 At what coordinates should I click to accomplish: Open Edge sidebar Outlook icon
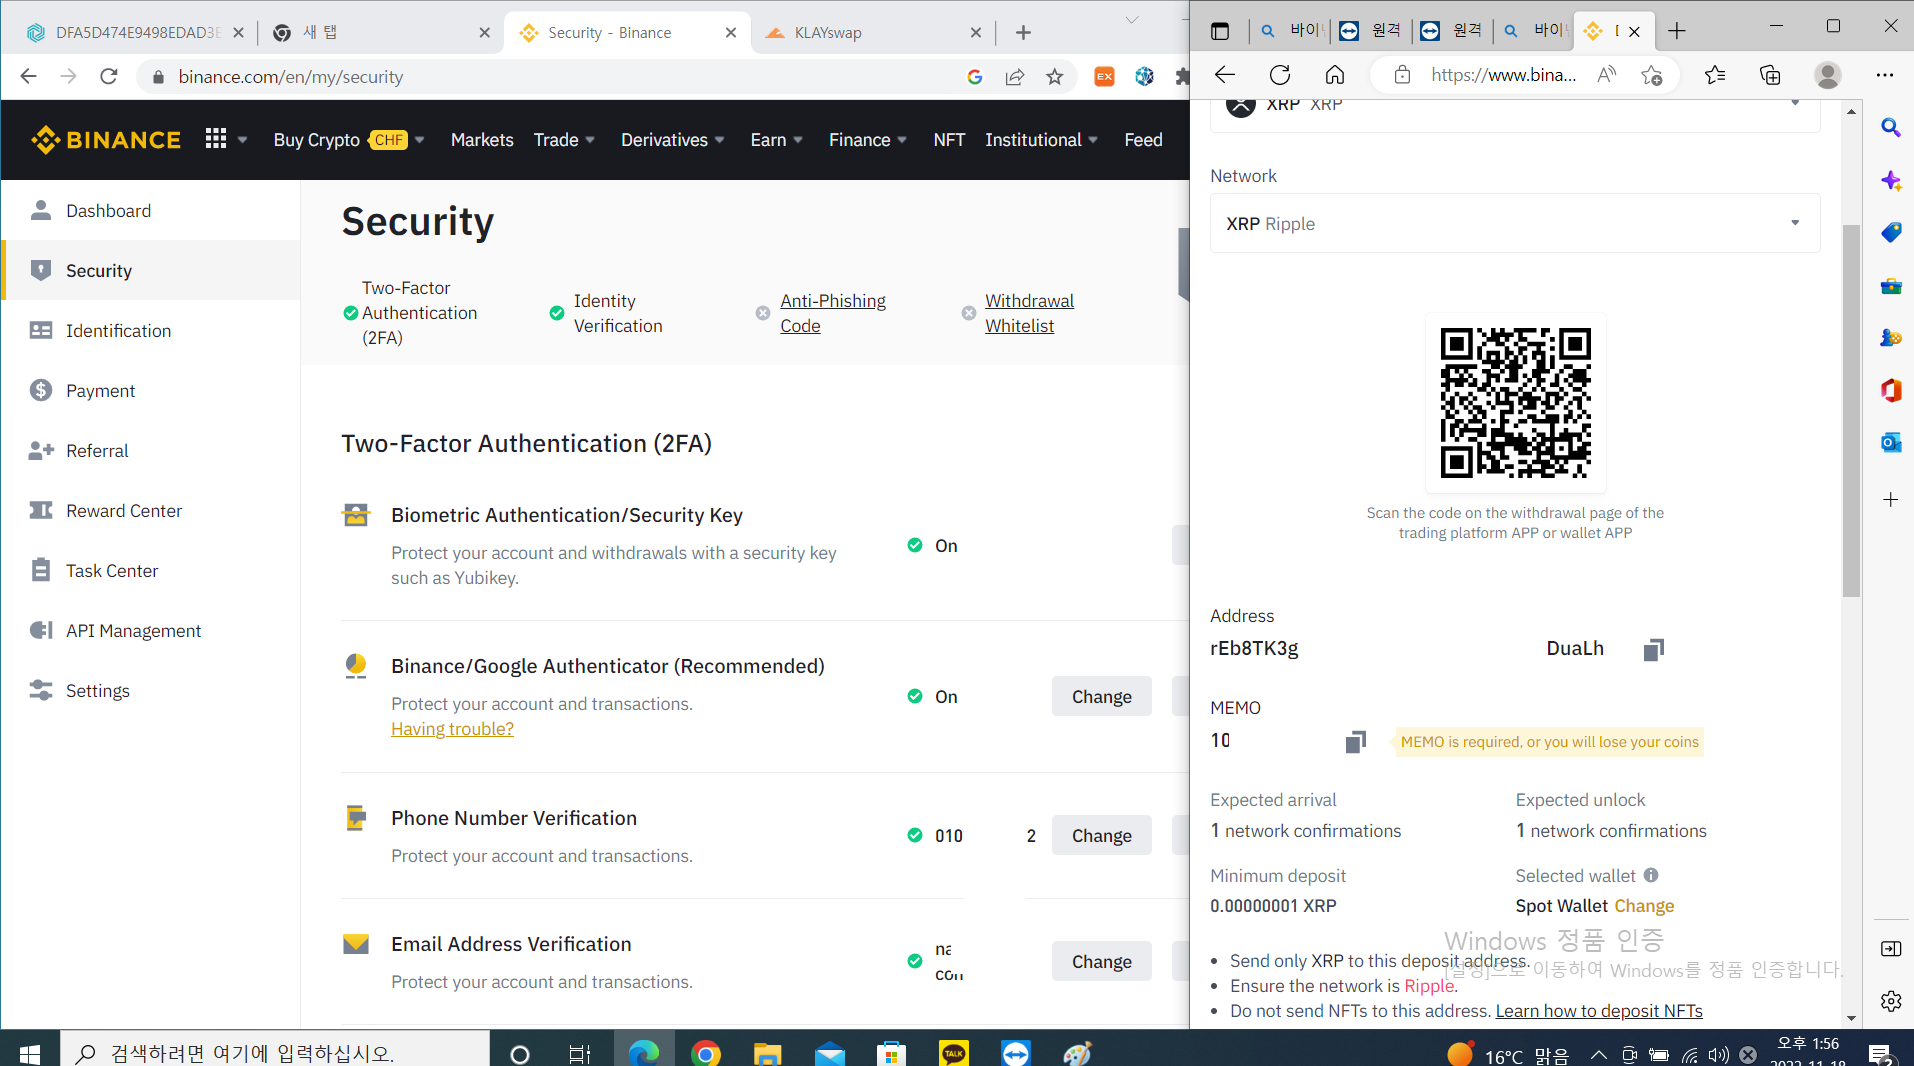click(1890, 442)
